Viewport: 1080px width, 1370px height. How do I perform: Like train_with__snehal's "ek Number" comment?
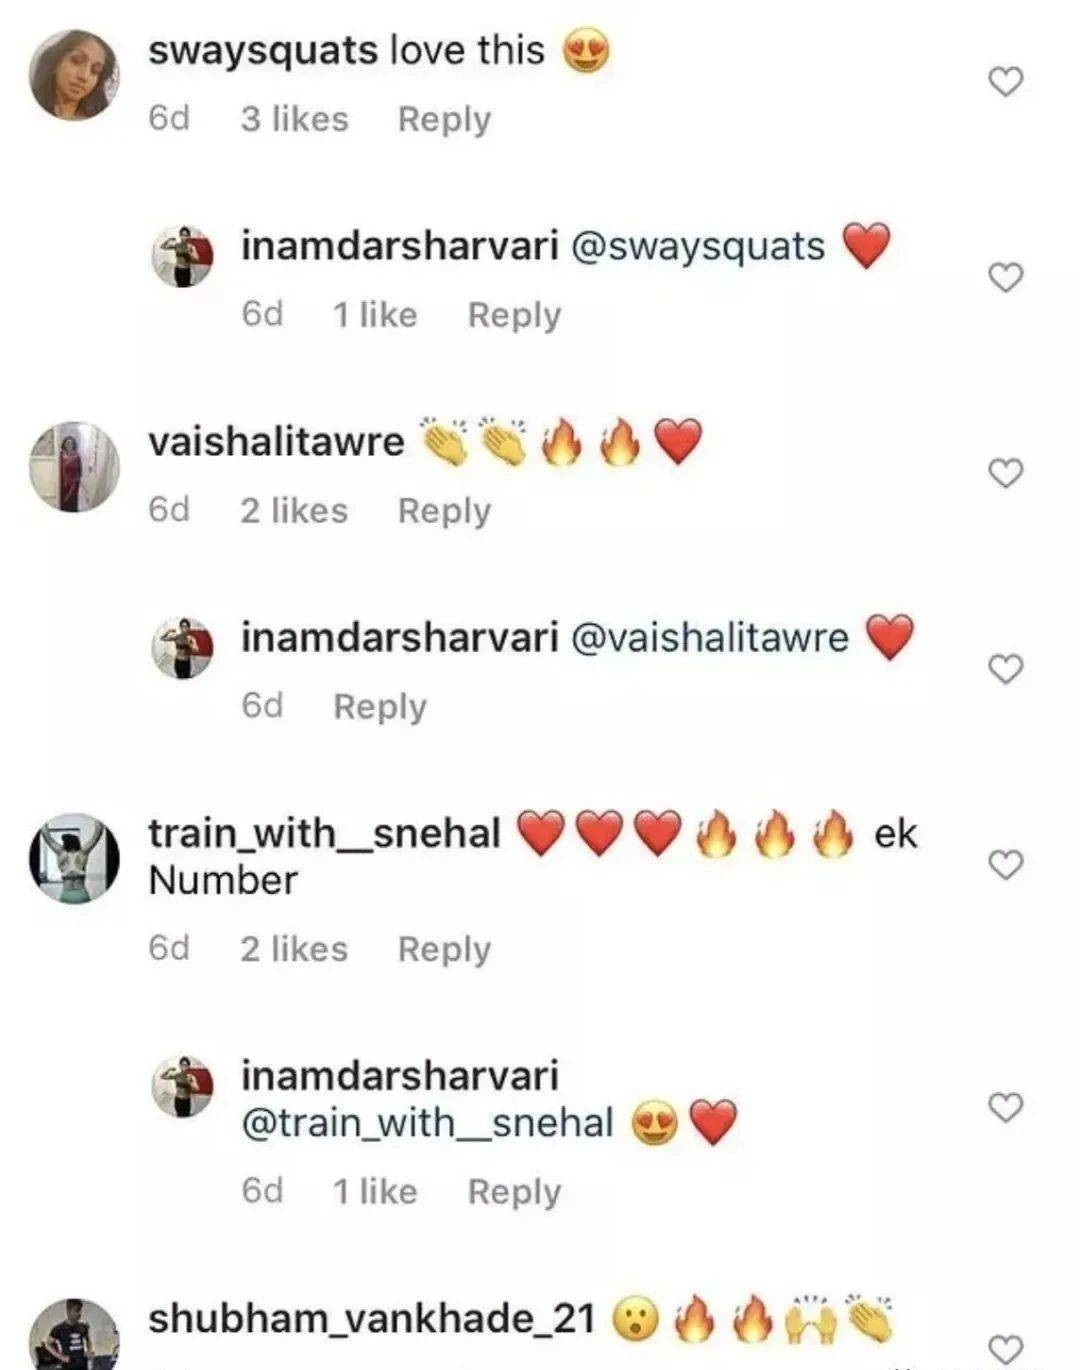coord(1005,864)
